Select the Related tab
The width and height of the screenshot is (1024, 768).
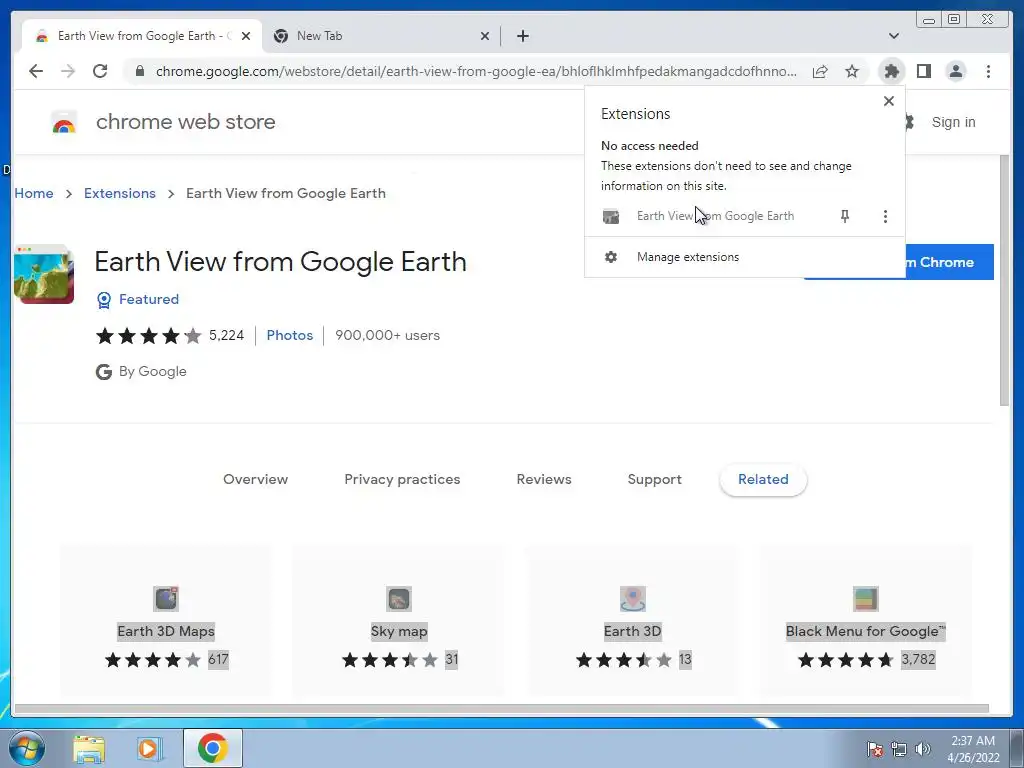coord(763,480)
